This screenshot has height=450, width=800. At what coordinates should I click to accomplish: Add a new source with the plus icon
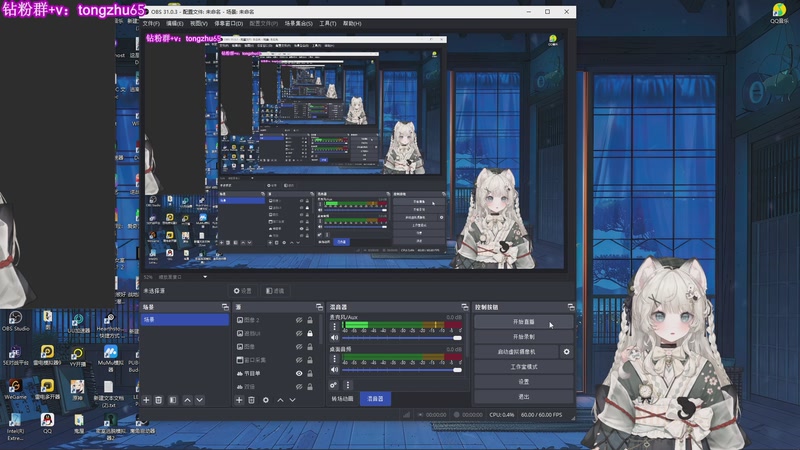[x=239, y=400]
